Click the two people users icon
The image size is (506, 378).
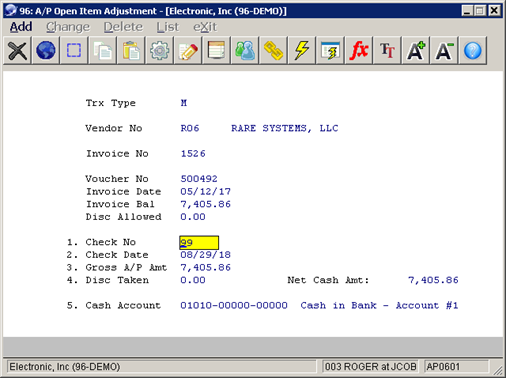tap(245, 51)
